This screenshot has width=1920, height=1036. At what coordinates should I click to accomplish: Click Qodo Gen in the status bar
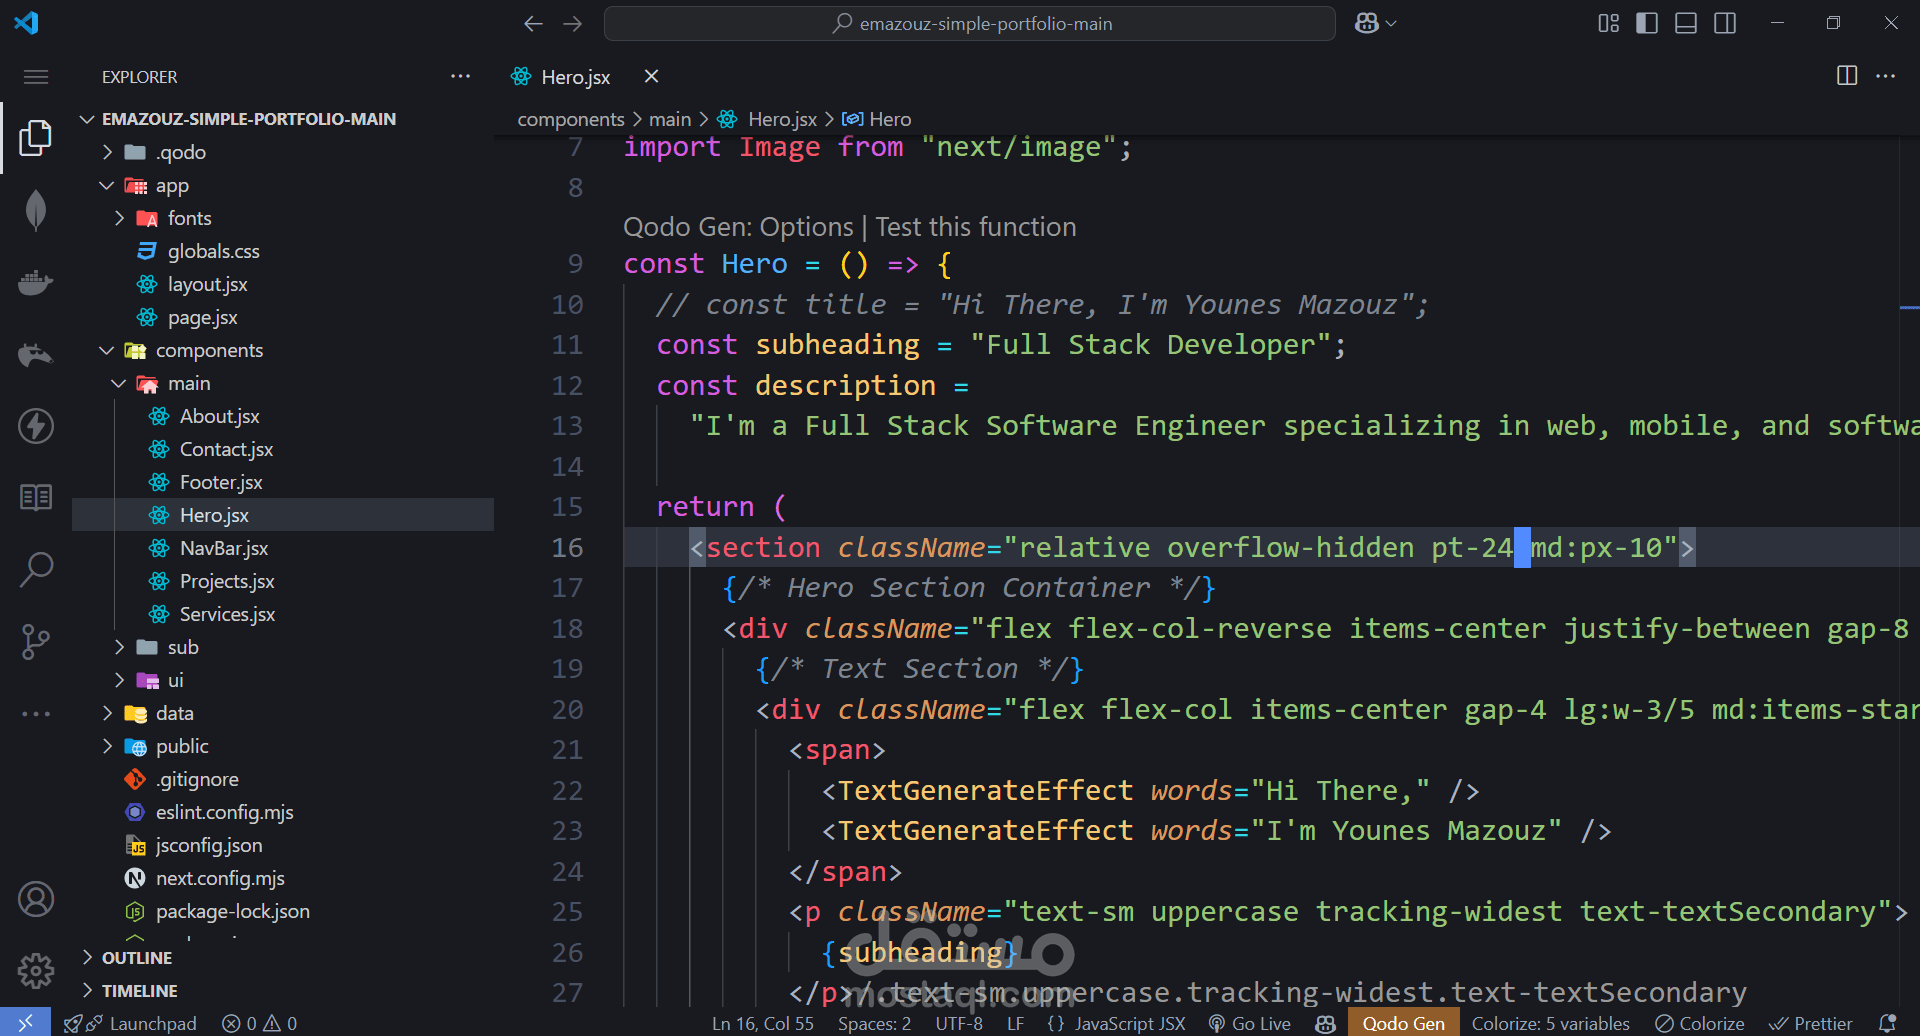pos(1403,1023)
